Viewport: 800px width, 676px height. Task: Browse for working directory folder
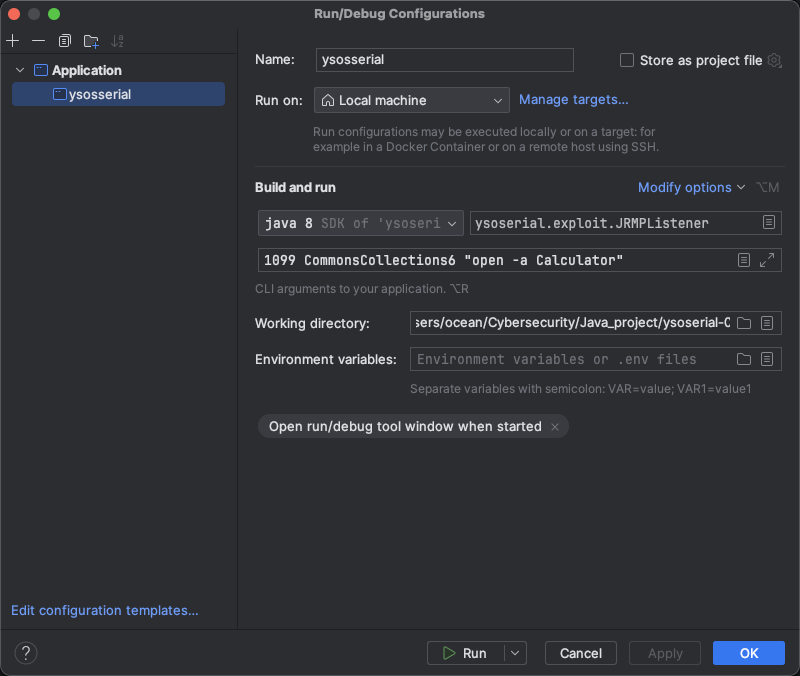[x=744, y=323]
